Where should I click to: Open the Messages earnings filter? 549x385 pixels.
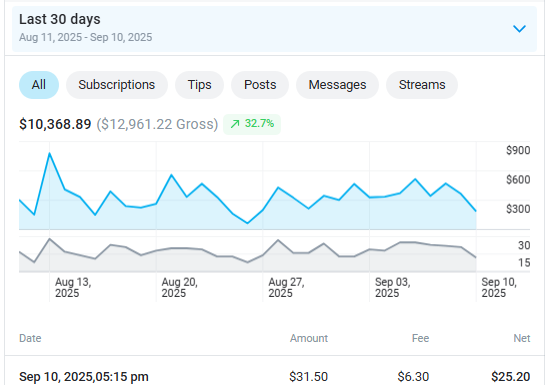[337, 85]
